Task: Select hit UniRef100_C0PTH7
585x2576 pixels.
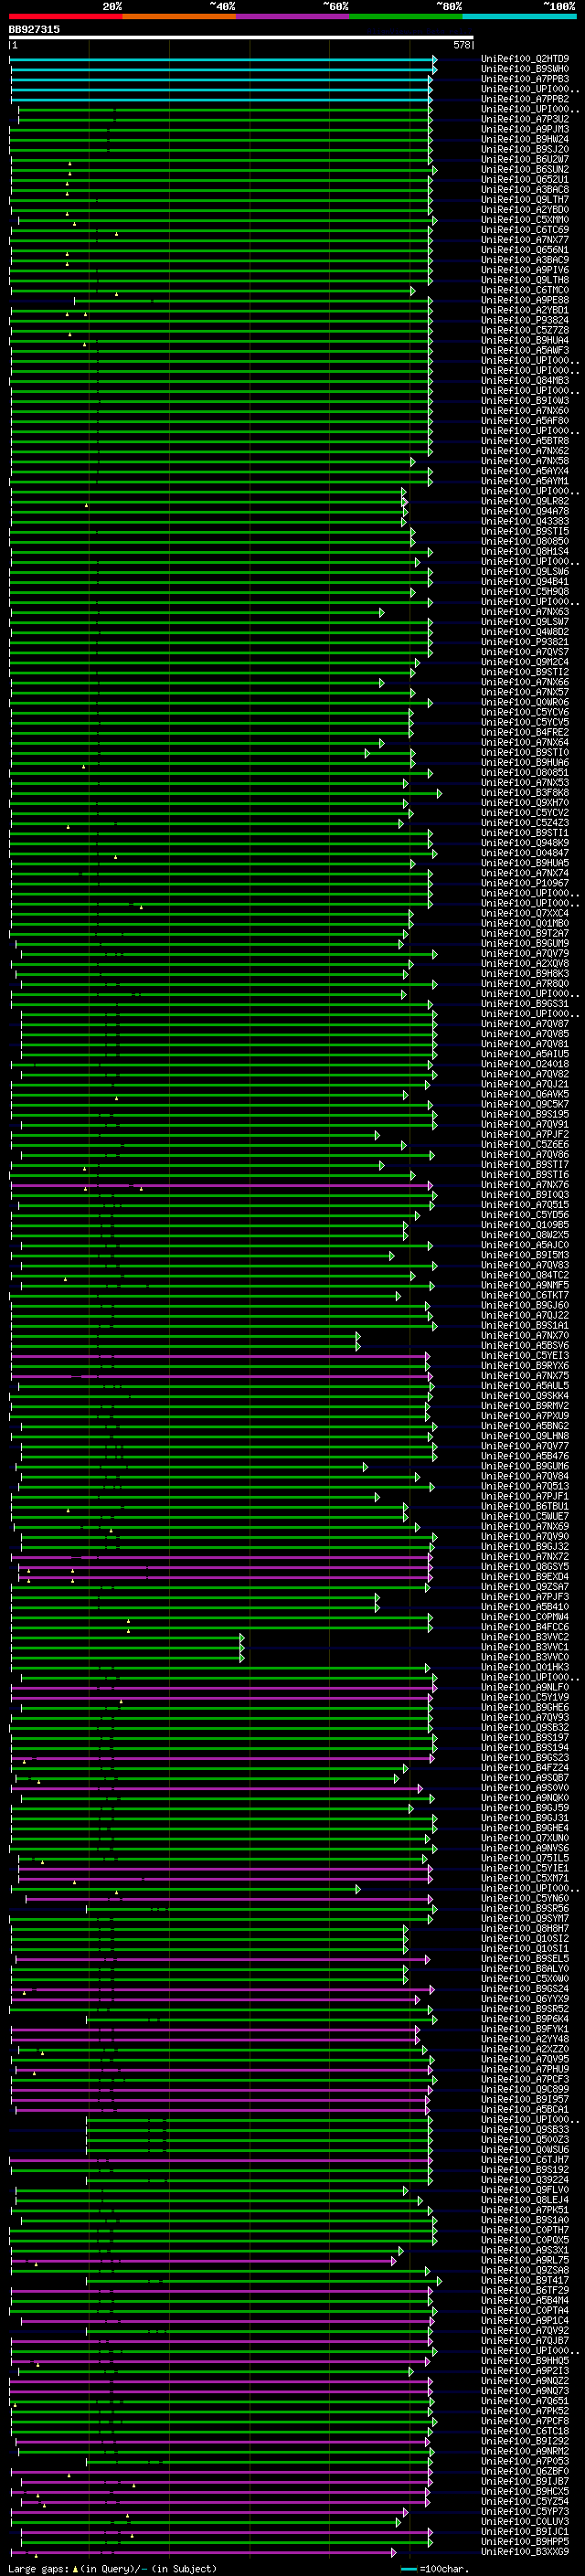Action: (x=525, y=2230)
